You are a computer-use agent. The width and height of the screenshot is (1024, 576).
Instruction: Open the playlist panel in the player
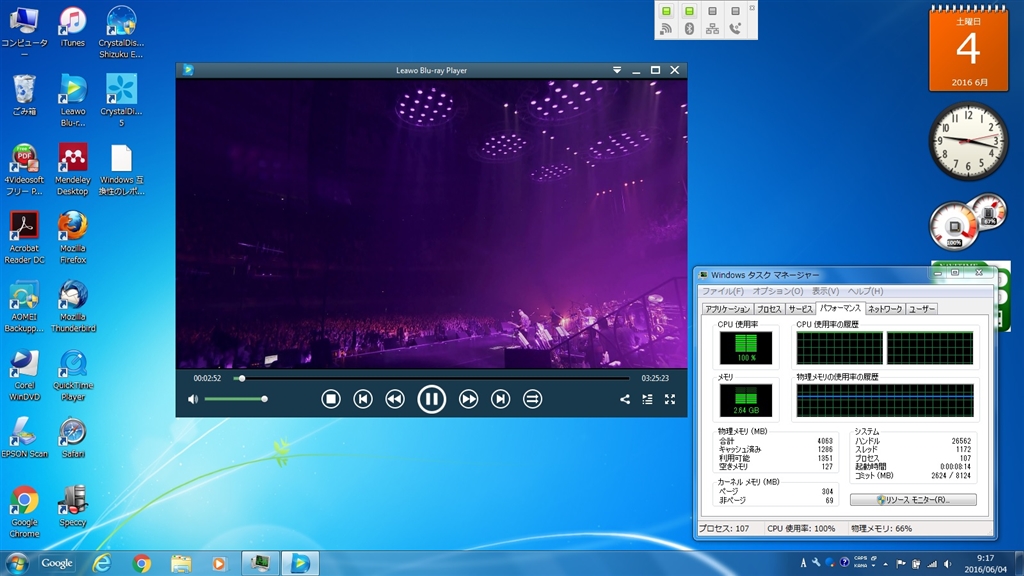click(x=647, y=399)
